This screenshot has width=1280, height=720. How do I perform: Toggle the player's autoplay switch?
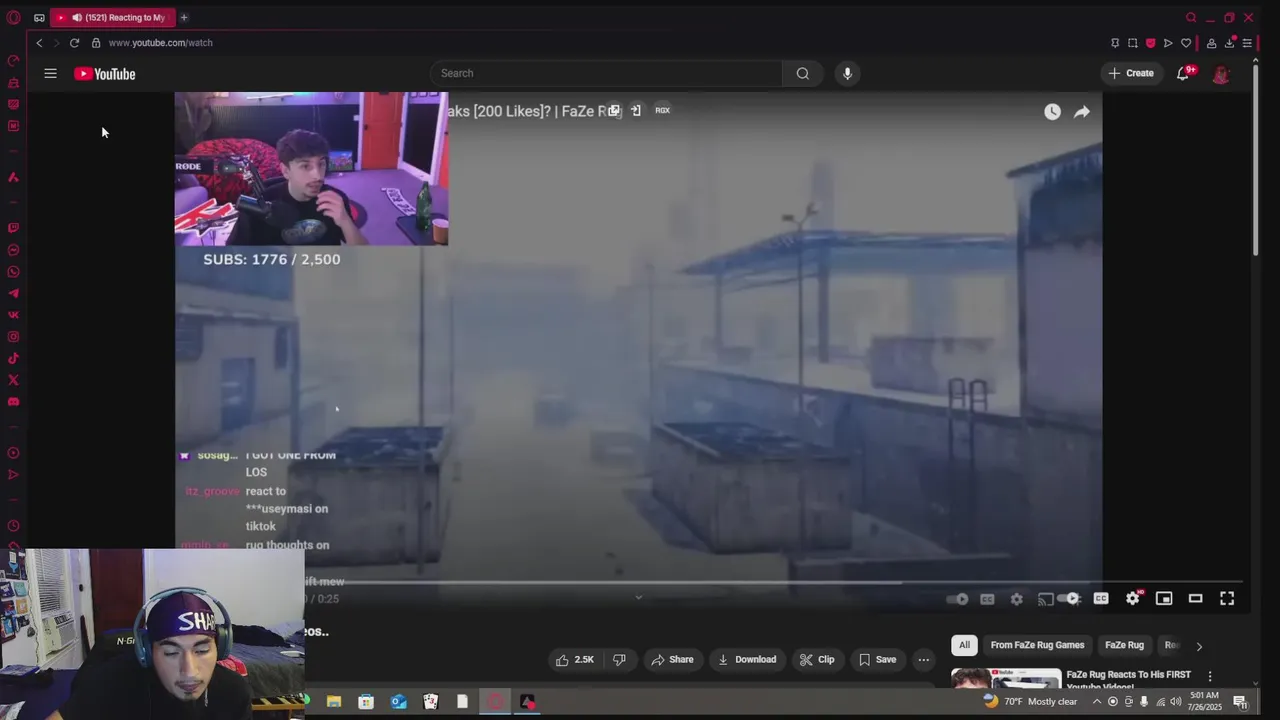pyautogui.click(x=1070, y=598)
